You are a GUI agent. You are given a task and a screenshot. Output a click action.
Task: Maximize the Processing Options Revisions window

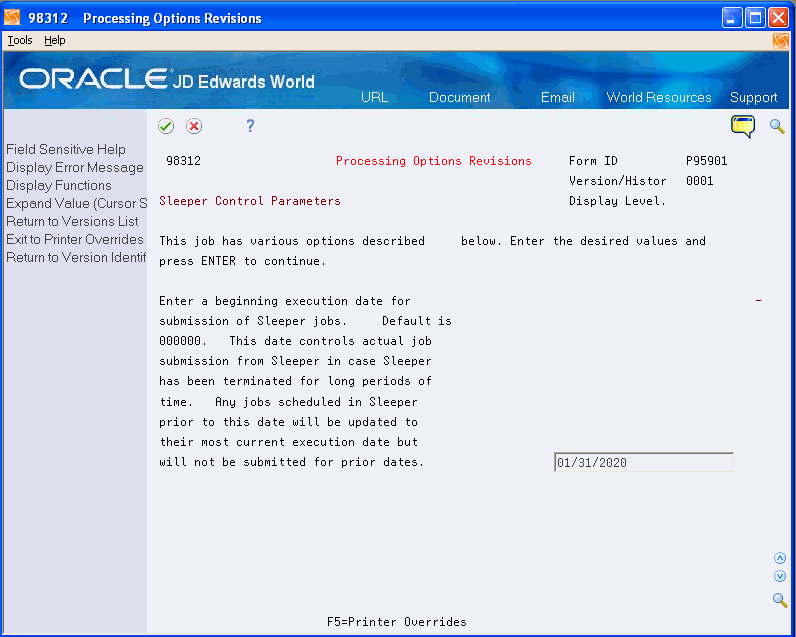(x=755, y=18)
